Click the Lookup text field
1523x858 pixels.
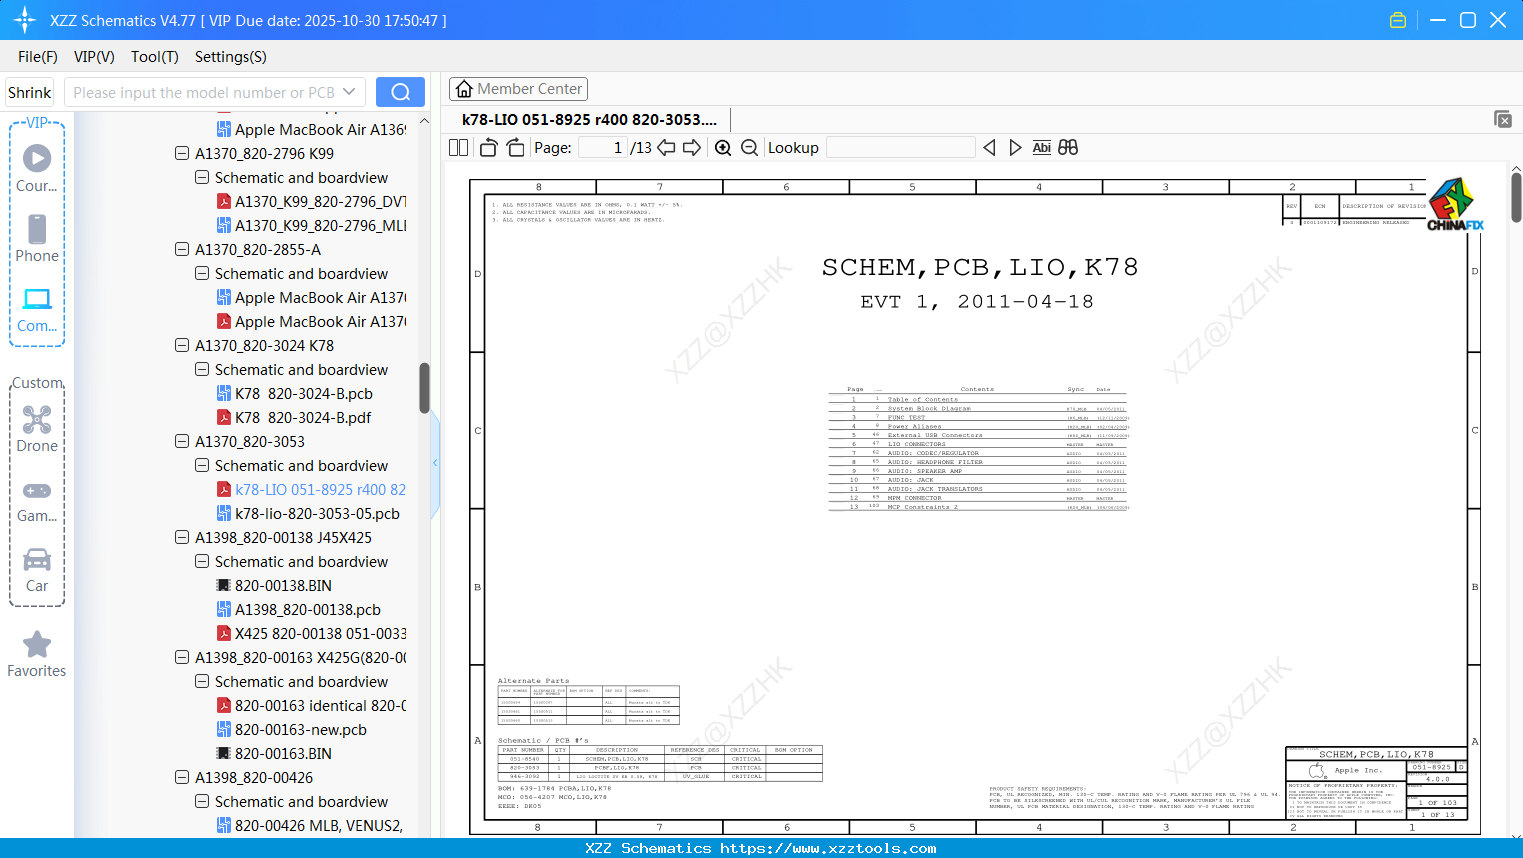[901, 148]
